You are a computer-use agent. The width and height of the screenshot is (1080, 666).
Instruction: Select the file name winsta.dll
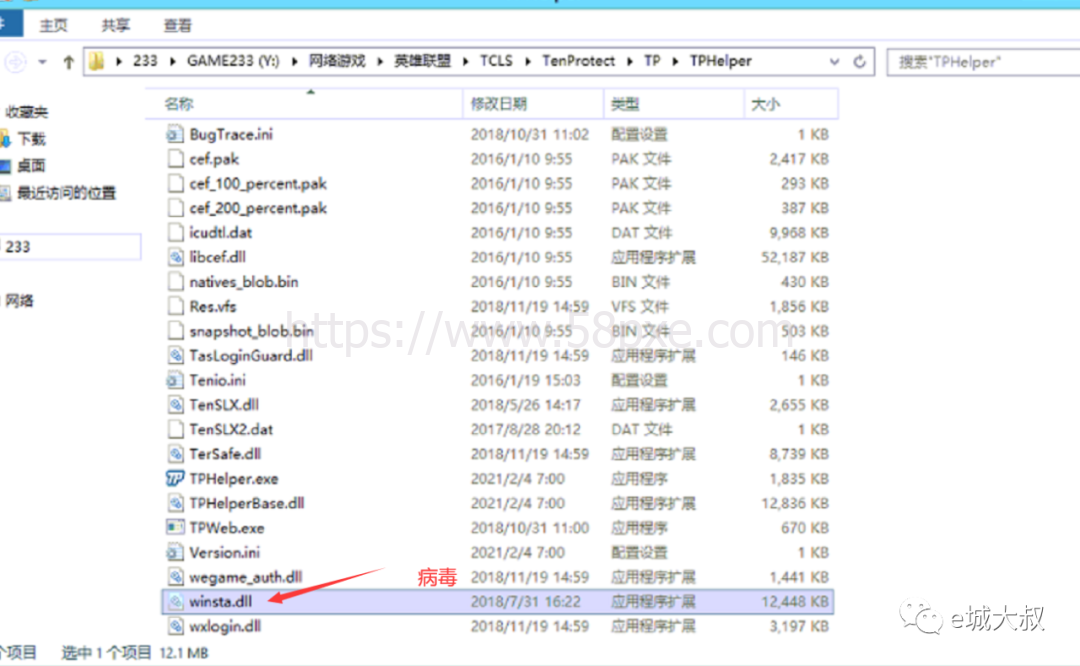click(220, 601)
